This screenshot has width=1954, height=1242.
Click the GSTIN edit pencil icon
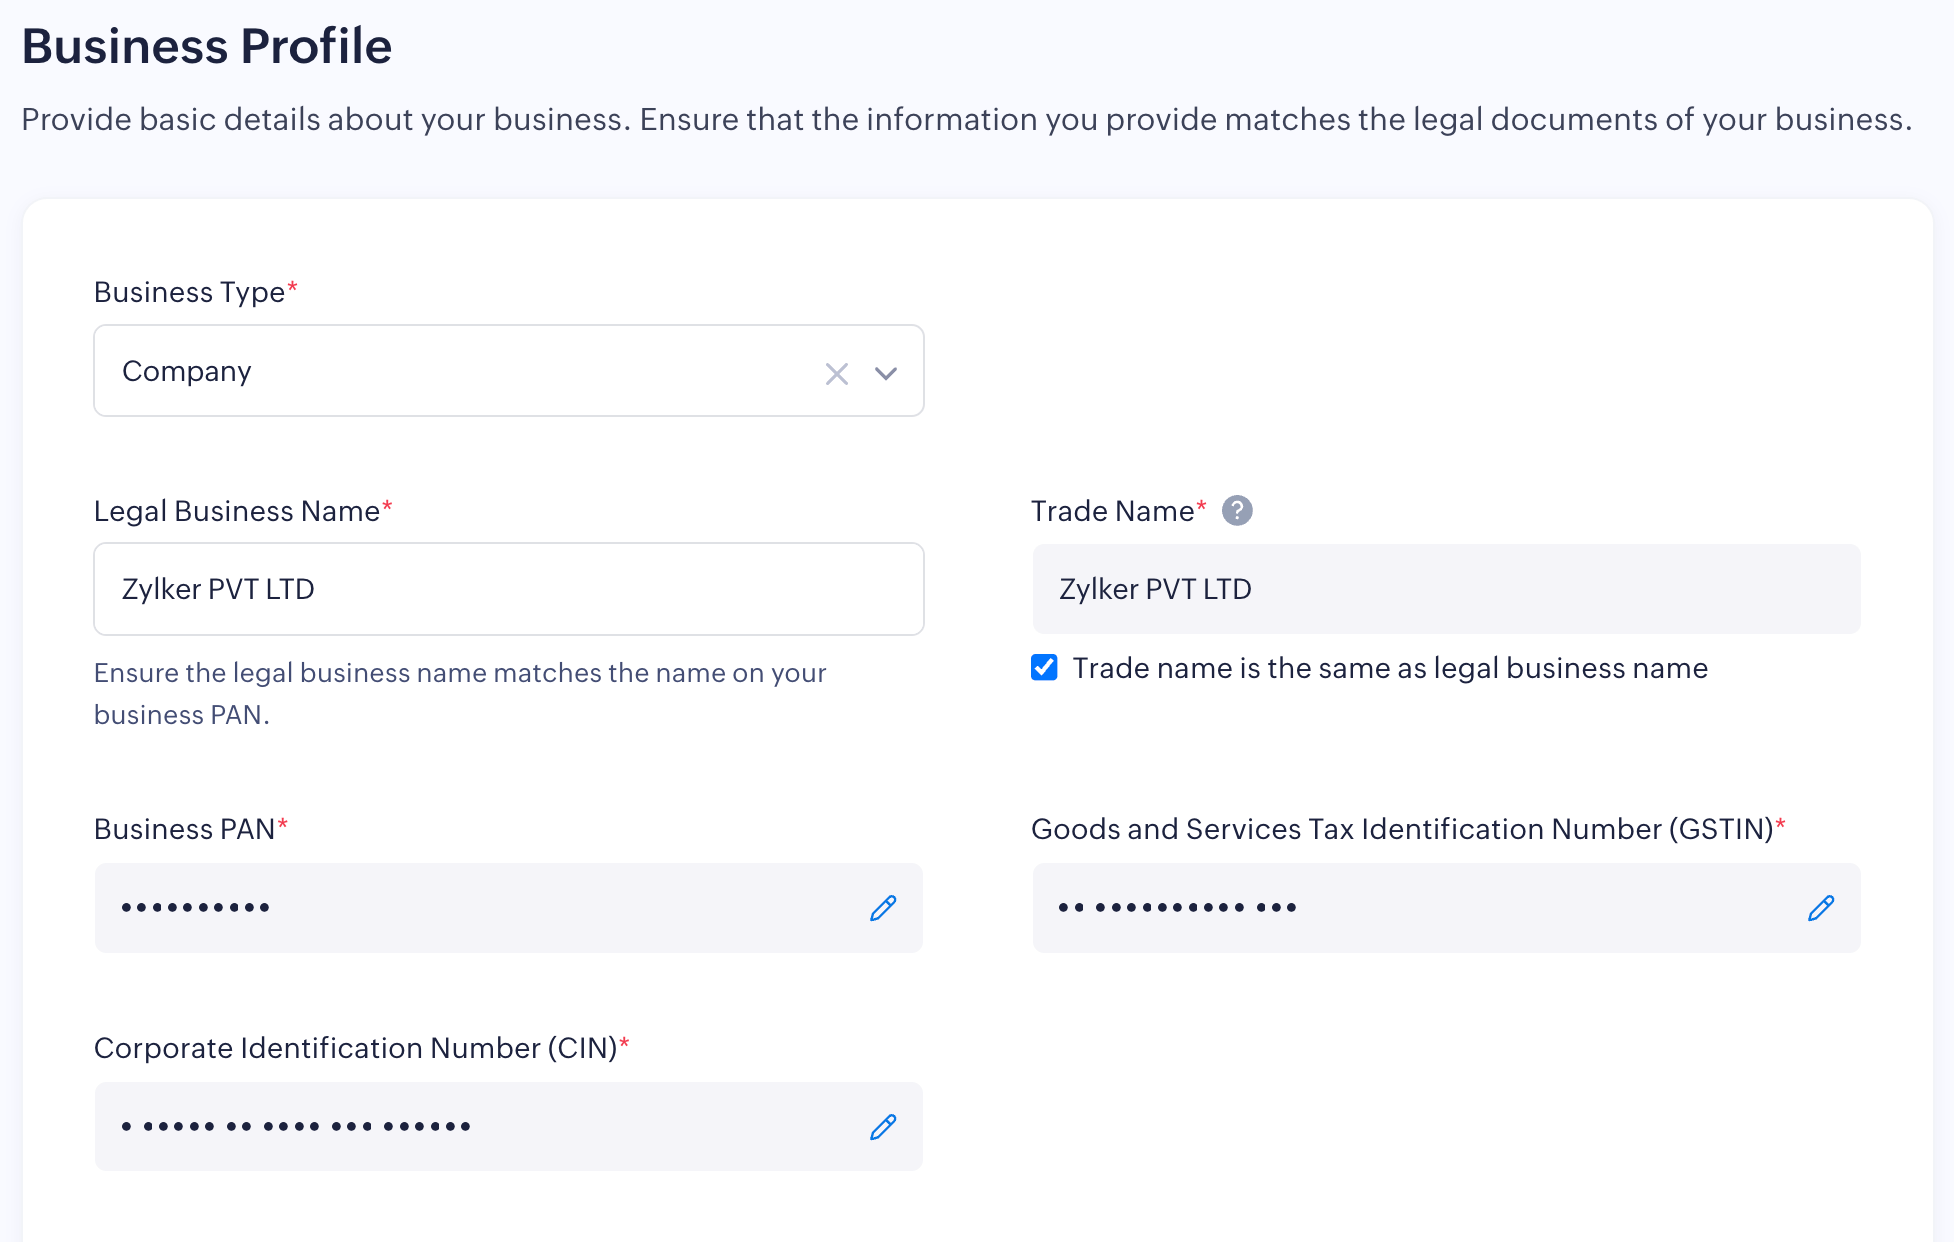coord(1820,908)
